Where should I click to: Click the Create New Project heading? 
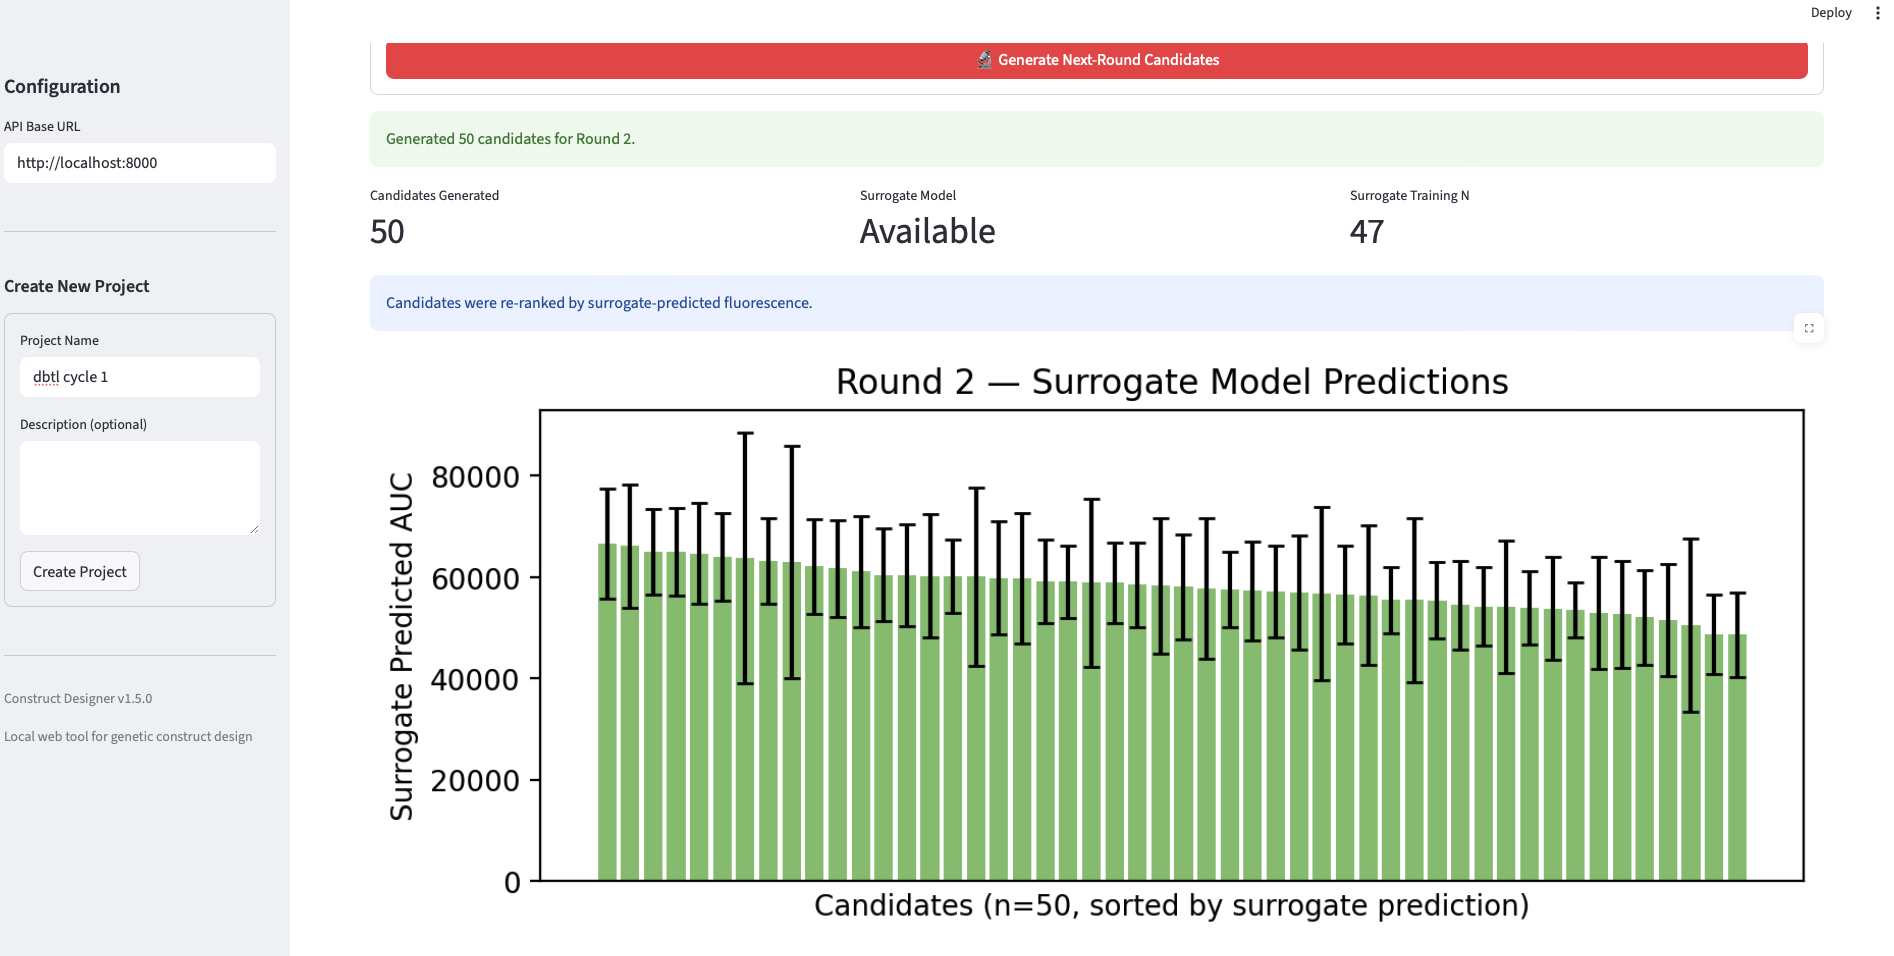click(77, 286)
